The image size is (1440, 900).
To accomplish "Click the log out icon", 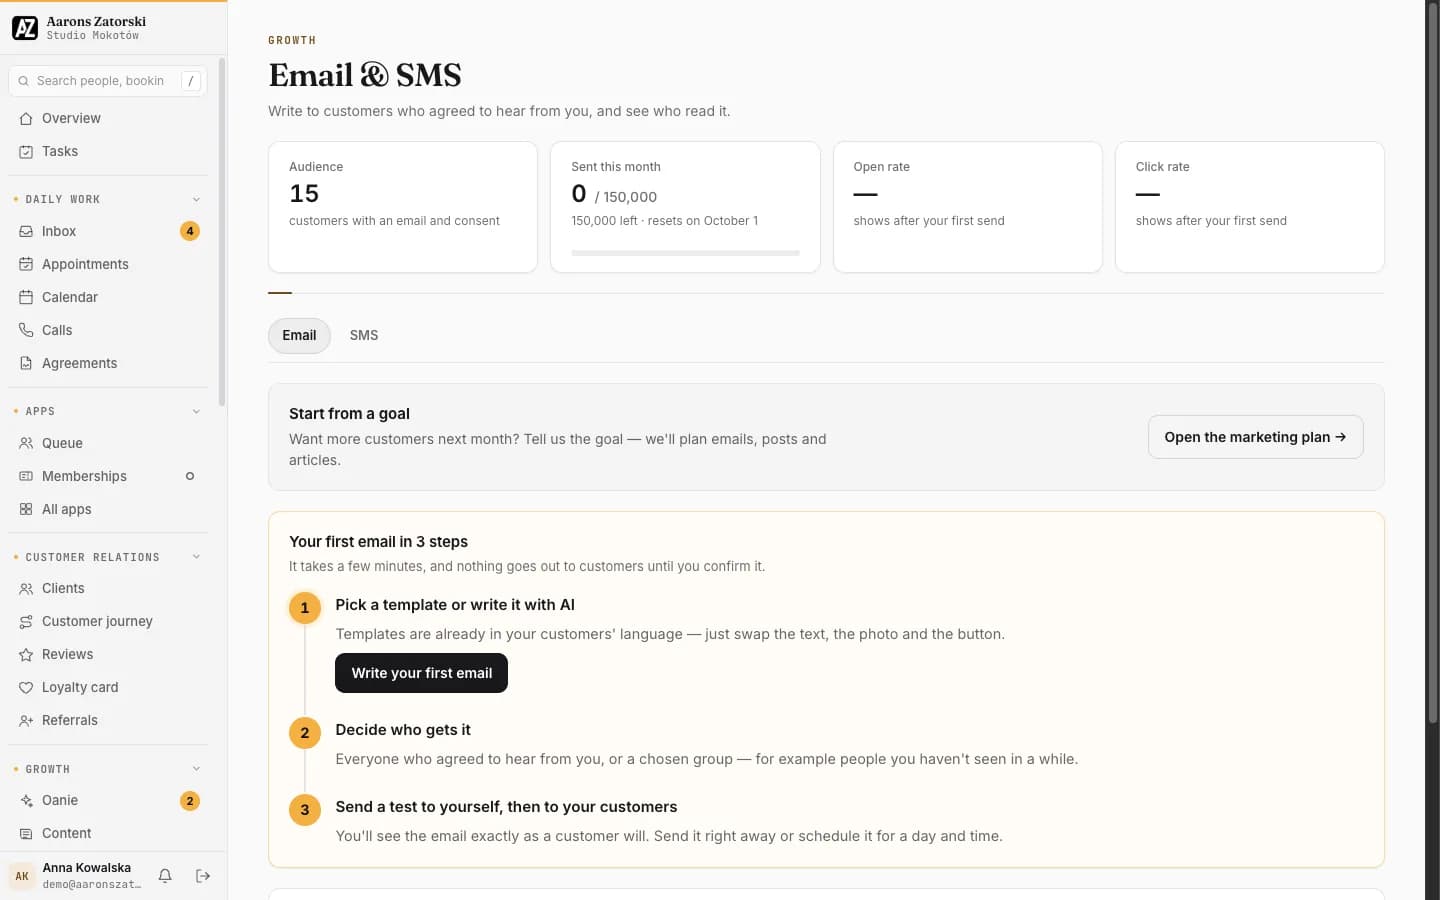I will (203, 876).
